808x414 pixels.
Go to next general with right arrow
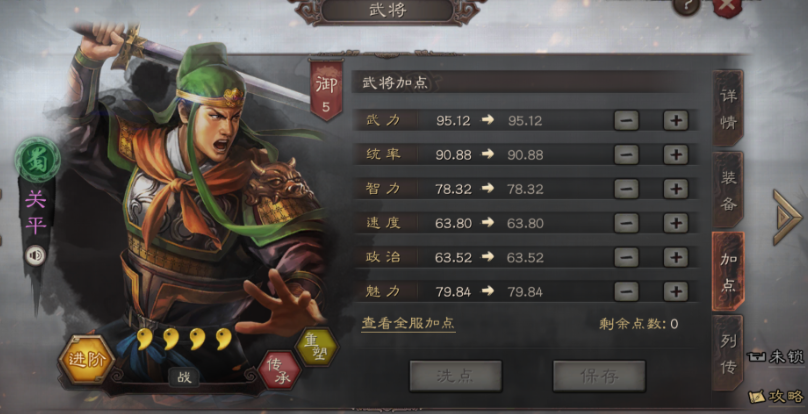(788, 218)
